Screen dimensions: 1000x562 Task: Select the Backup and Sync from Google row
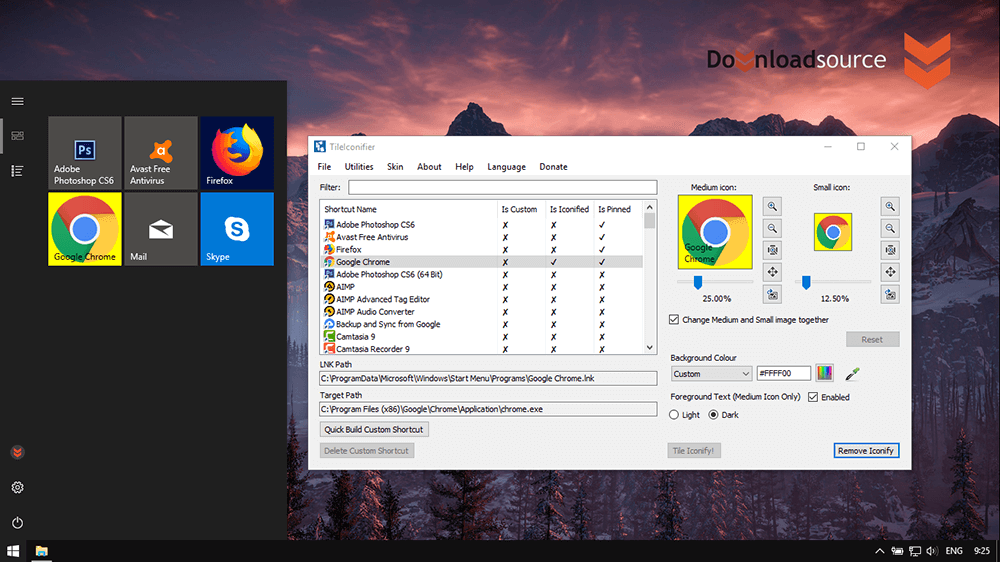[482, 324]
